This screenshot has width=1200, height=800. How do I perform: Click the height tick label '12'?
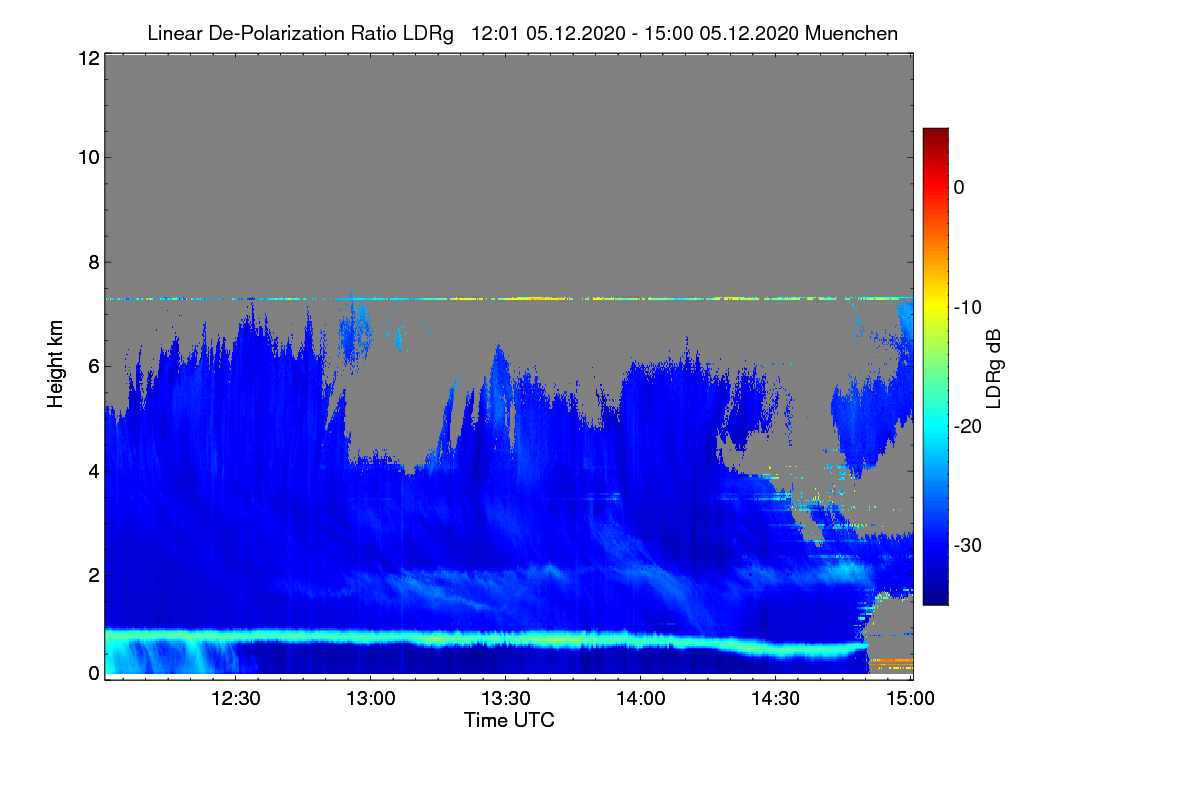pyautogui.click(x=88, y=58)
